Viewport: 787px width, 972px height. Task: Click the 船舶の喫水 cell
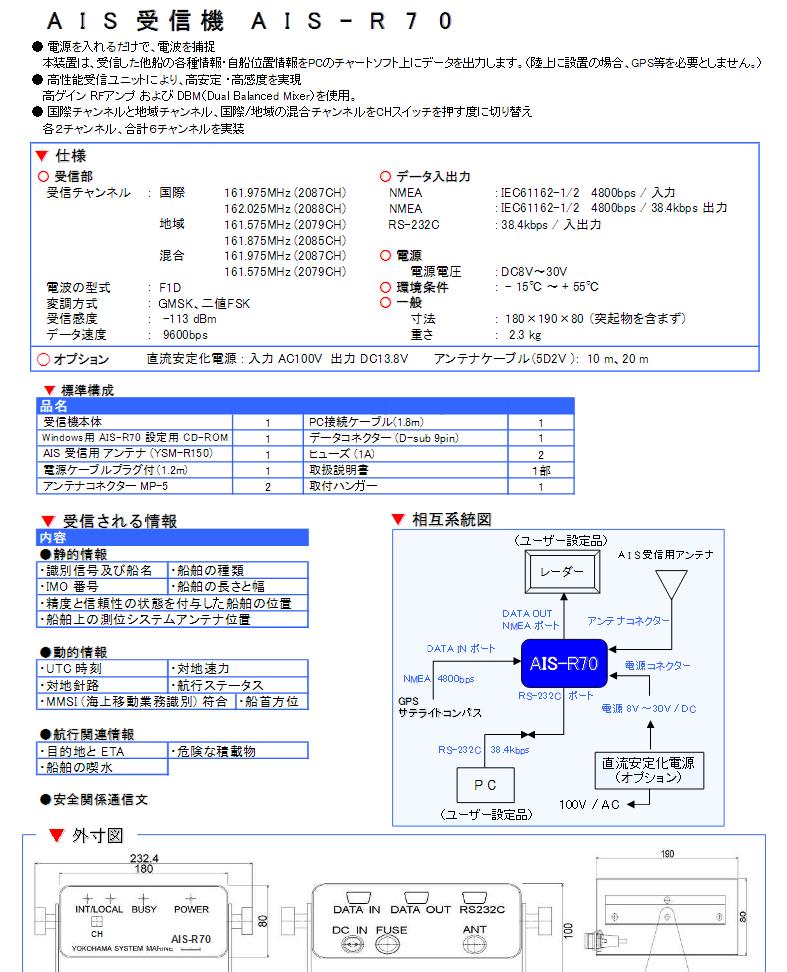pyautogui.click(x=102, y=767)
